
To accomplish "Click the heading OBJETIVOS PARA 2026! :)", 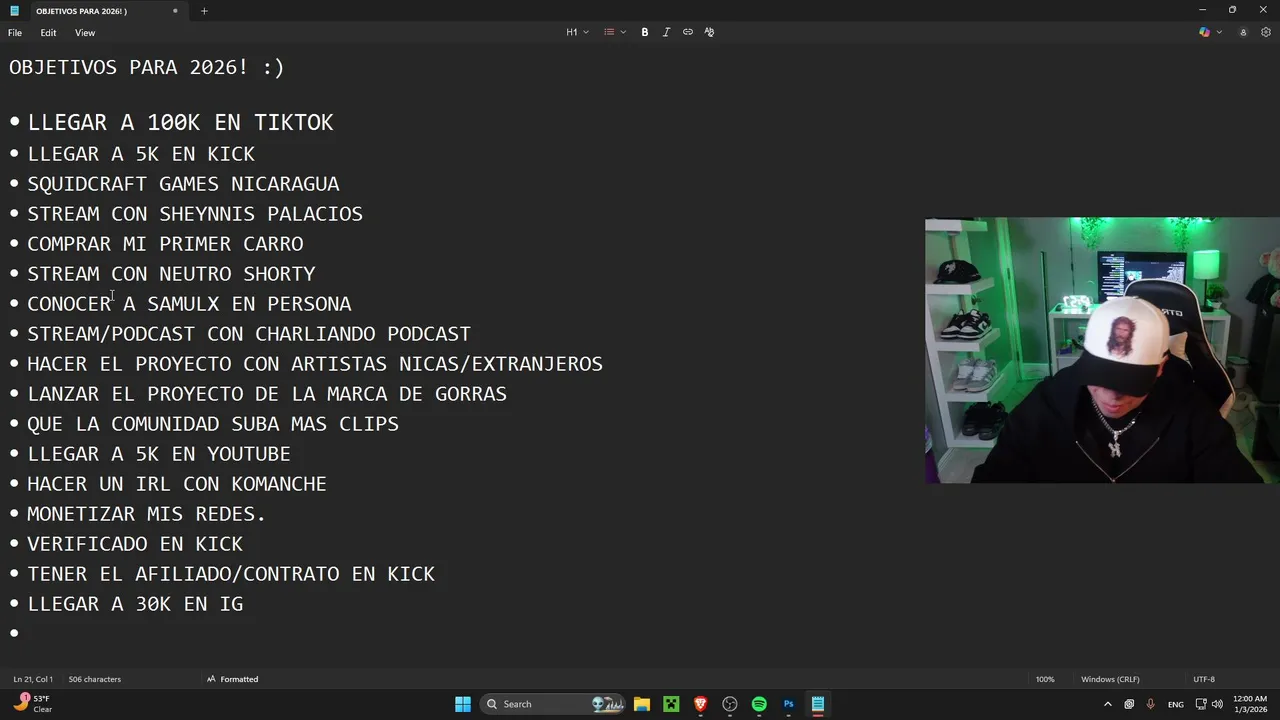I will click(147, 67).
